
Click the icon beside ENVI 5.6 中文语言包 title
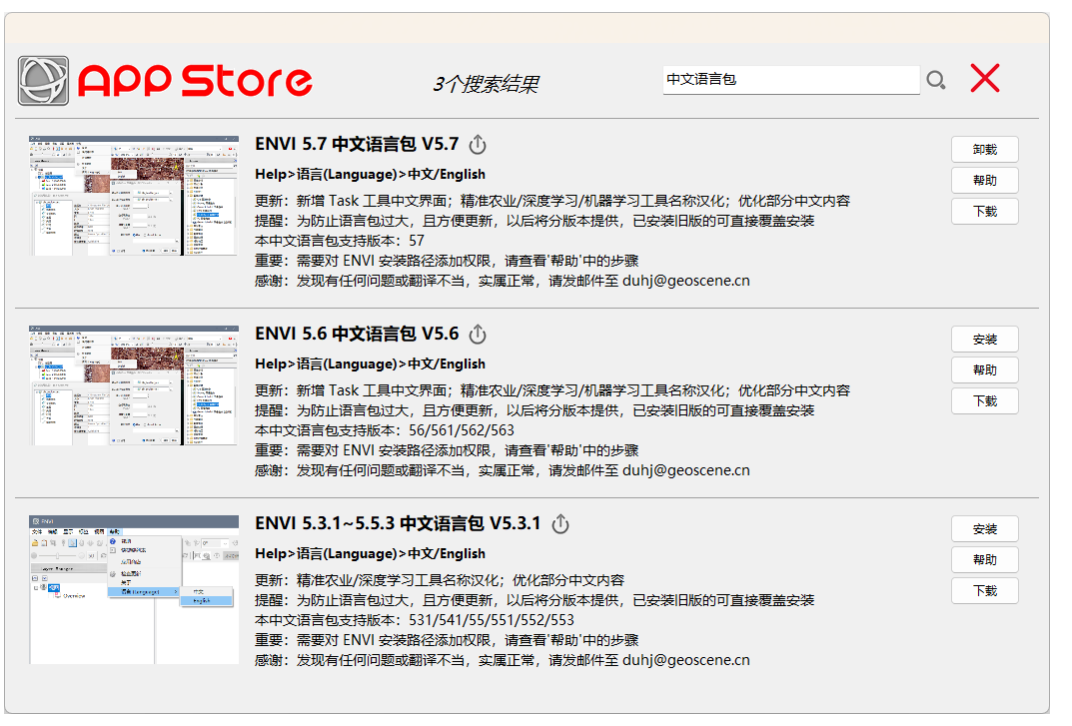[x=478, y=334]
